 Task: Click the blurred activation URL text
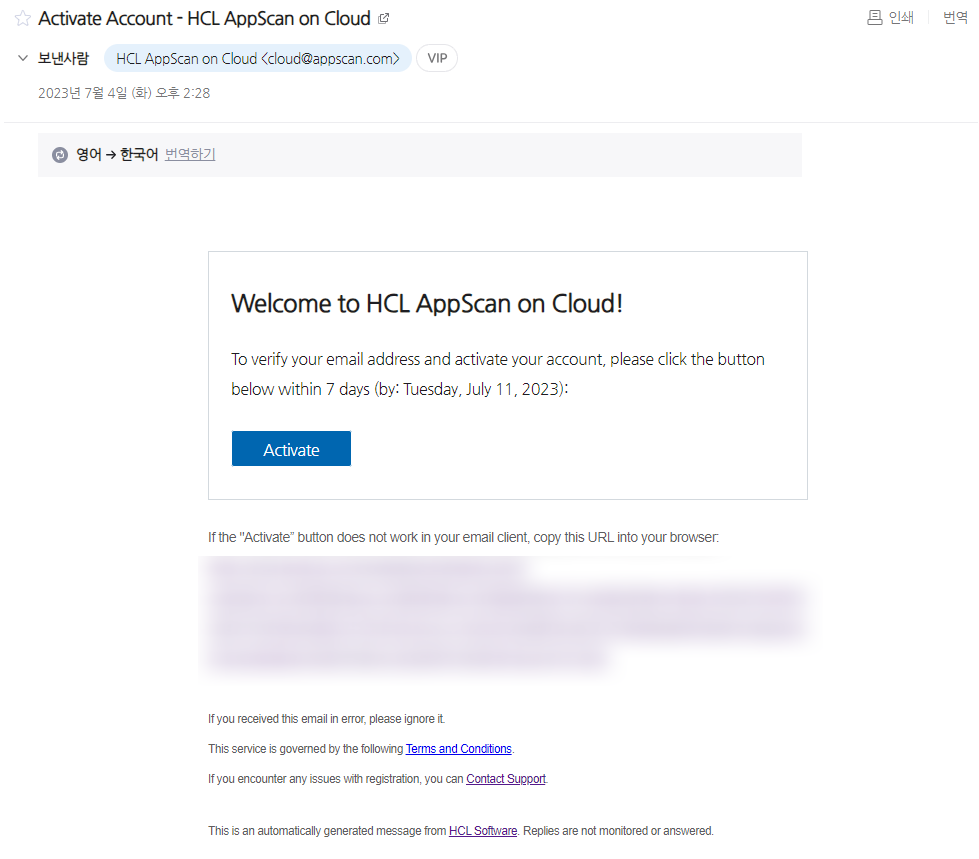(x=506, y=614)
